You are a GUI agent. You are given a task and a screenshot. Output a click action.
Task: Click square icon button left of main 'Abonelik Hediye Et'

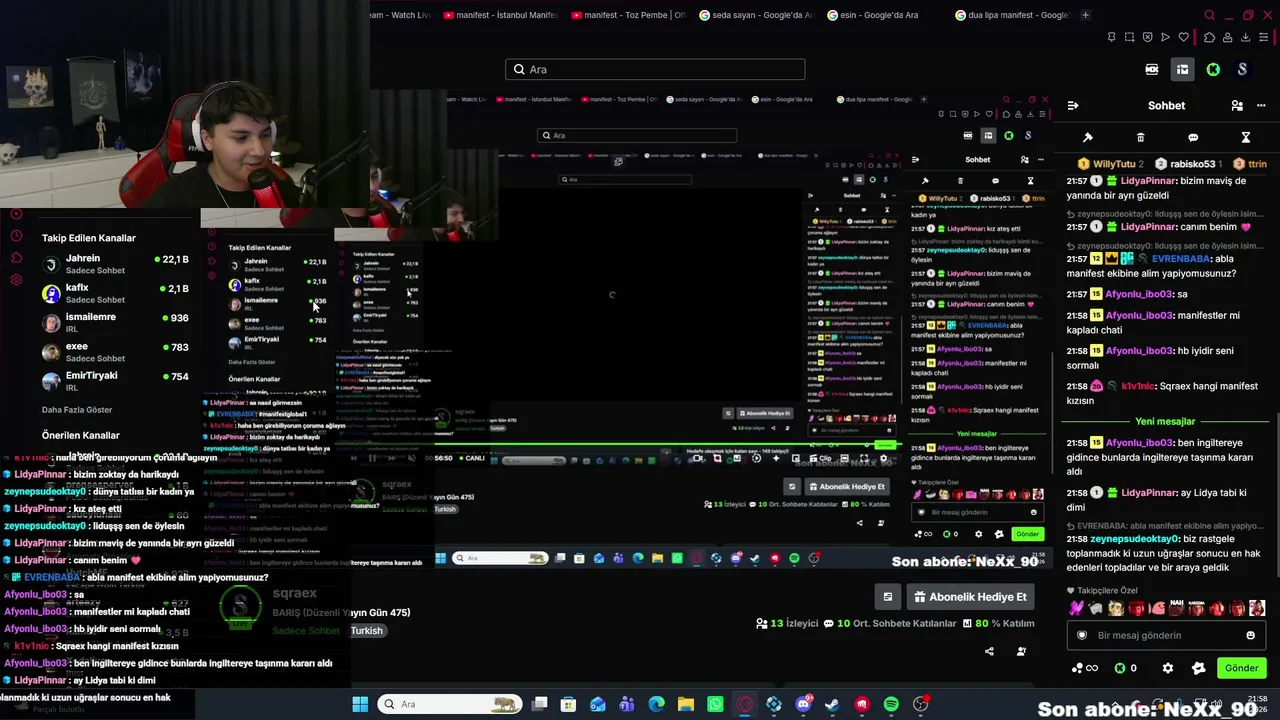(887, 597)
